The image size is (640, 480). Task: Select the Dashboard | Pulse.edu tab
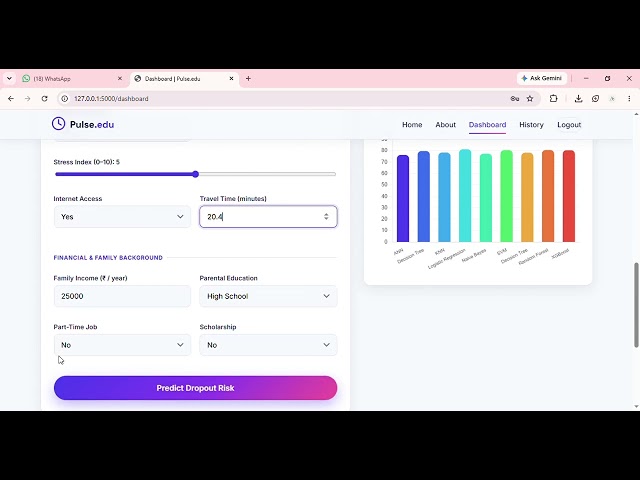coord(184,78)
